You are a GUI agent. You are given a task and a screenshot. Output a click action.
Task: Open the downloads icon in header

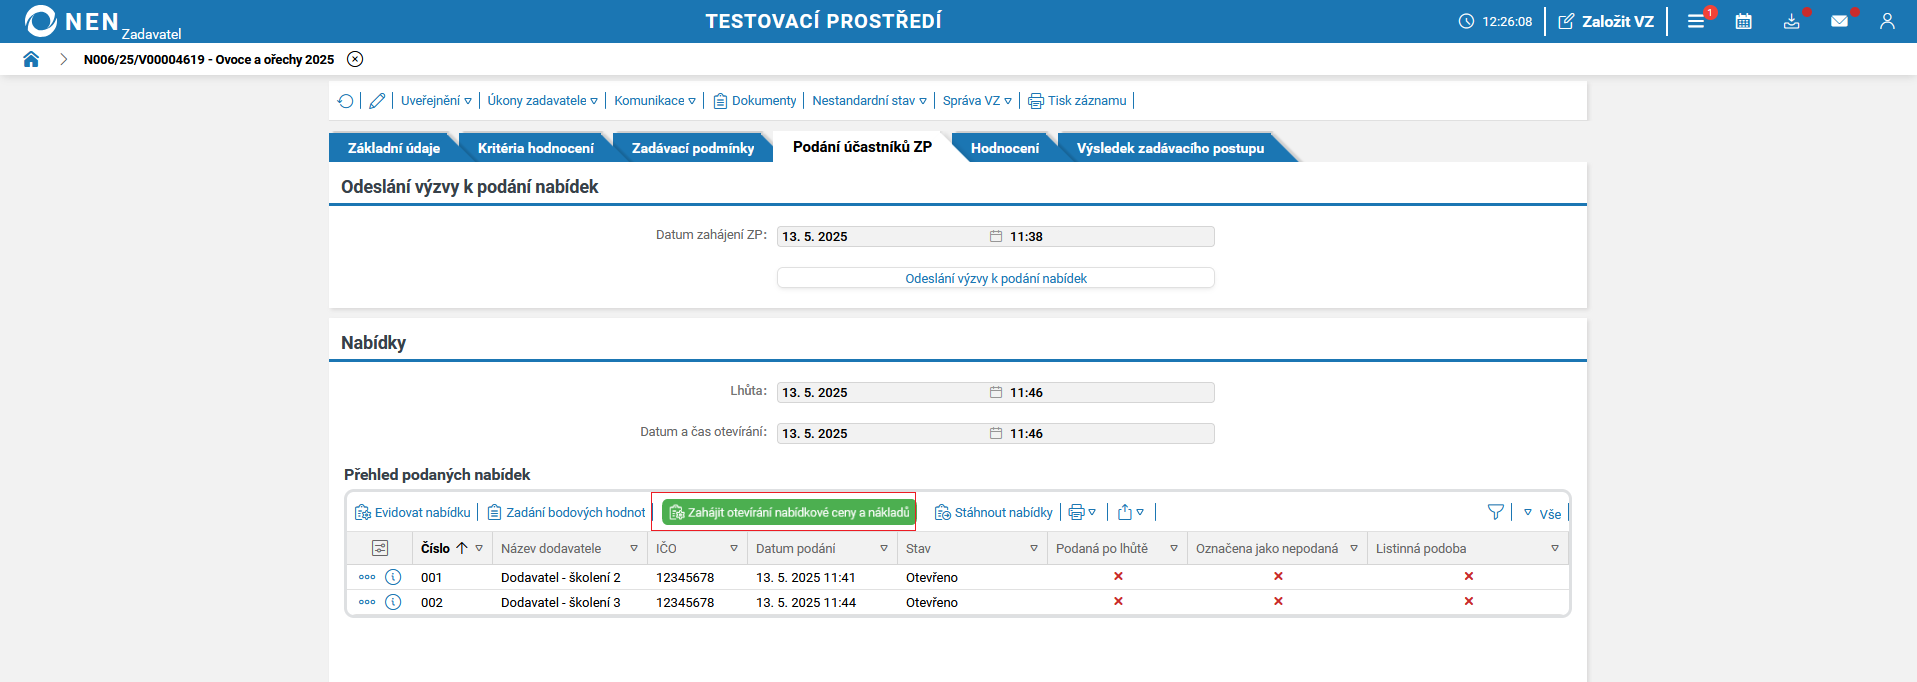pyautogui.click(x=1791, y=21)
